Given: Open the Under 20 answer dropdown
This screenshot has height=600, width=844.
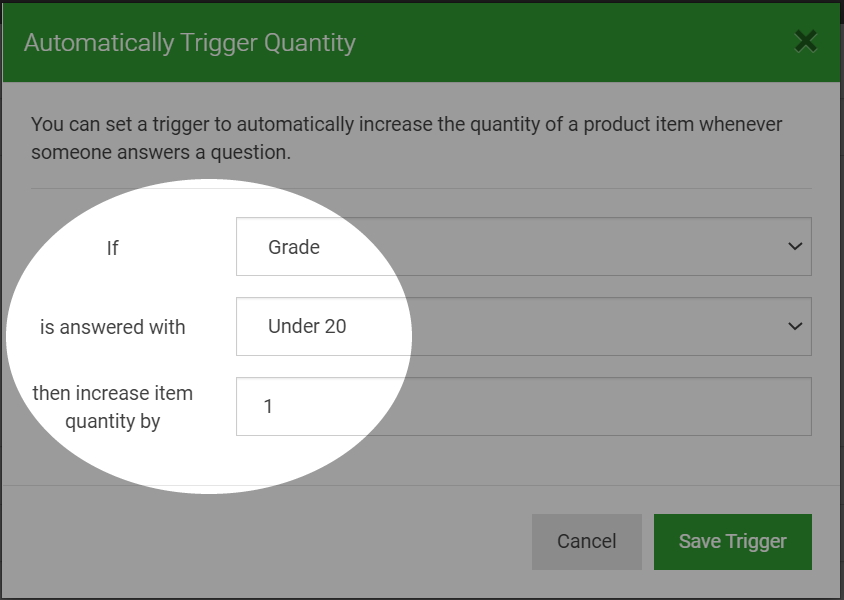Looking at the screenshot, I should point(524,326).
